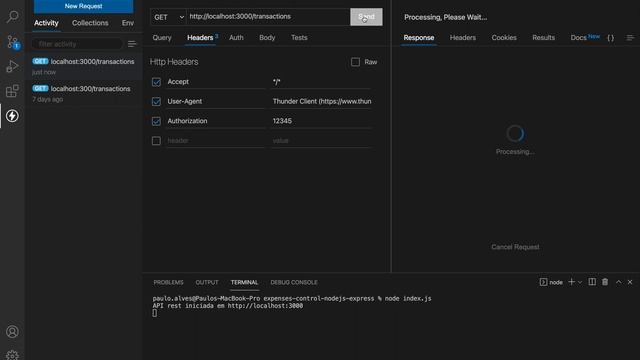
Task: Open Cookies tab
Action: [504, 38]
